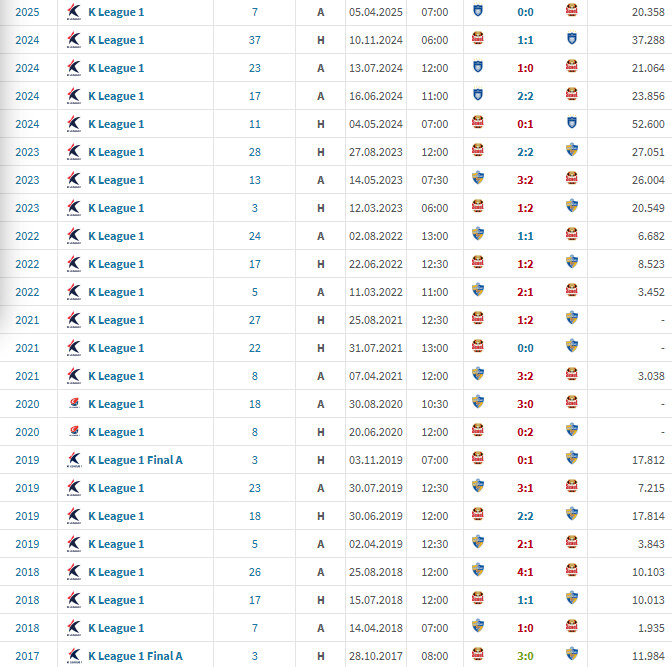Click away crest in 07.04.2021 row
The image size is (672, 667).
point(572,374)
